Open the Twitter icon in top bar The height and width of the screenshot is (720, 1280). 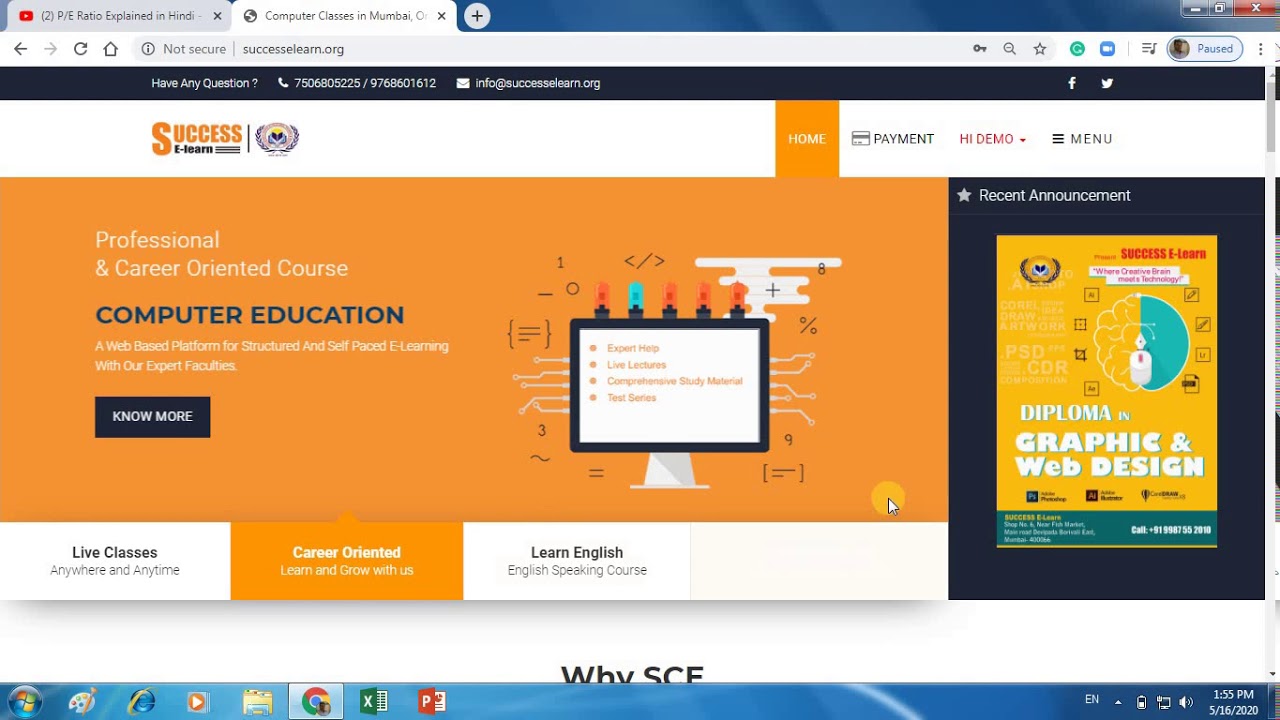[1107, 83]
